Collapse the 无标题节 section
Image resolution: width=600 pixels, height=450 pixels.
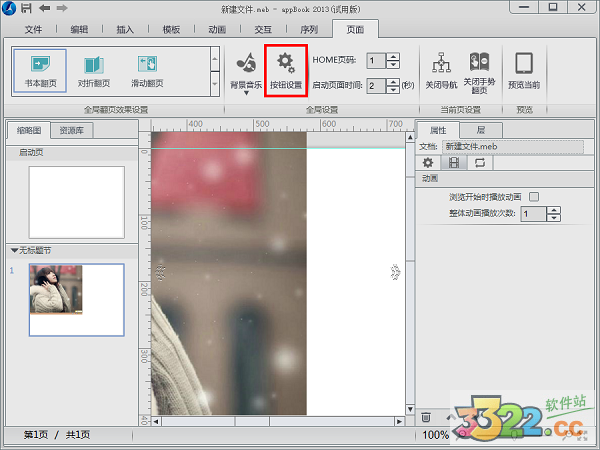[x=15, y=251]
